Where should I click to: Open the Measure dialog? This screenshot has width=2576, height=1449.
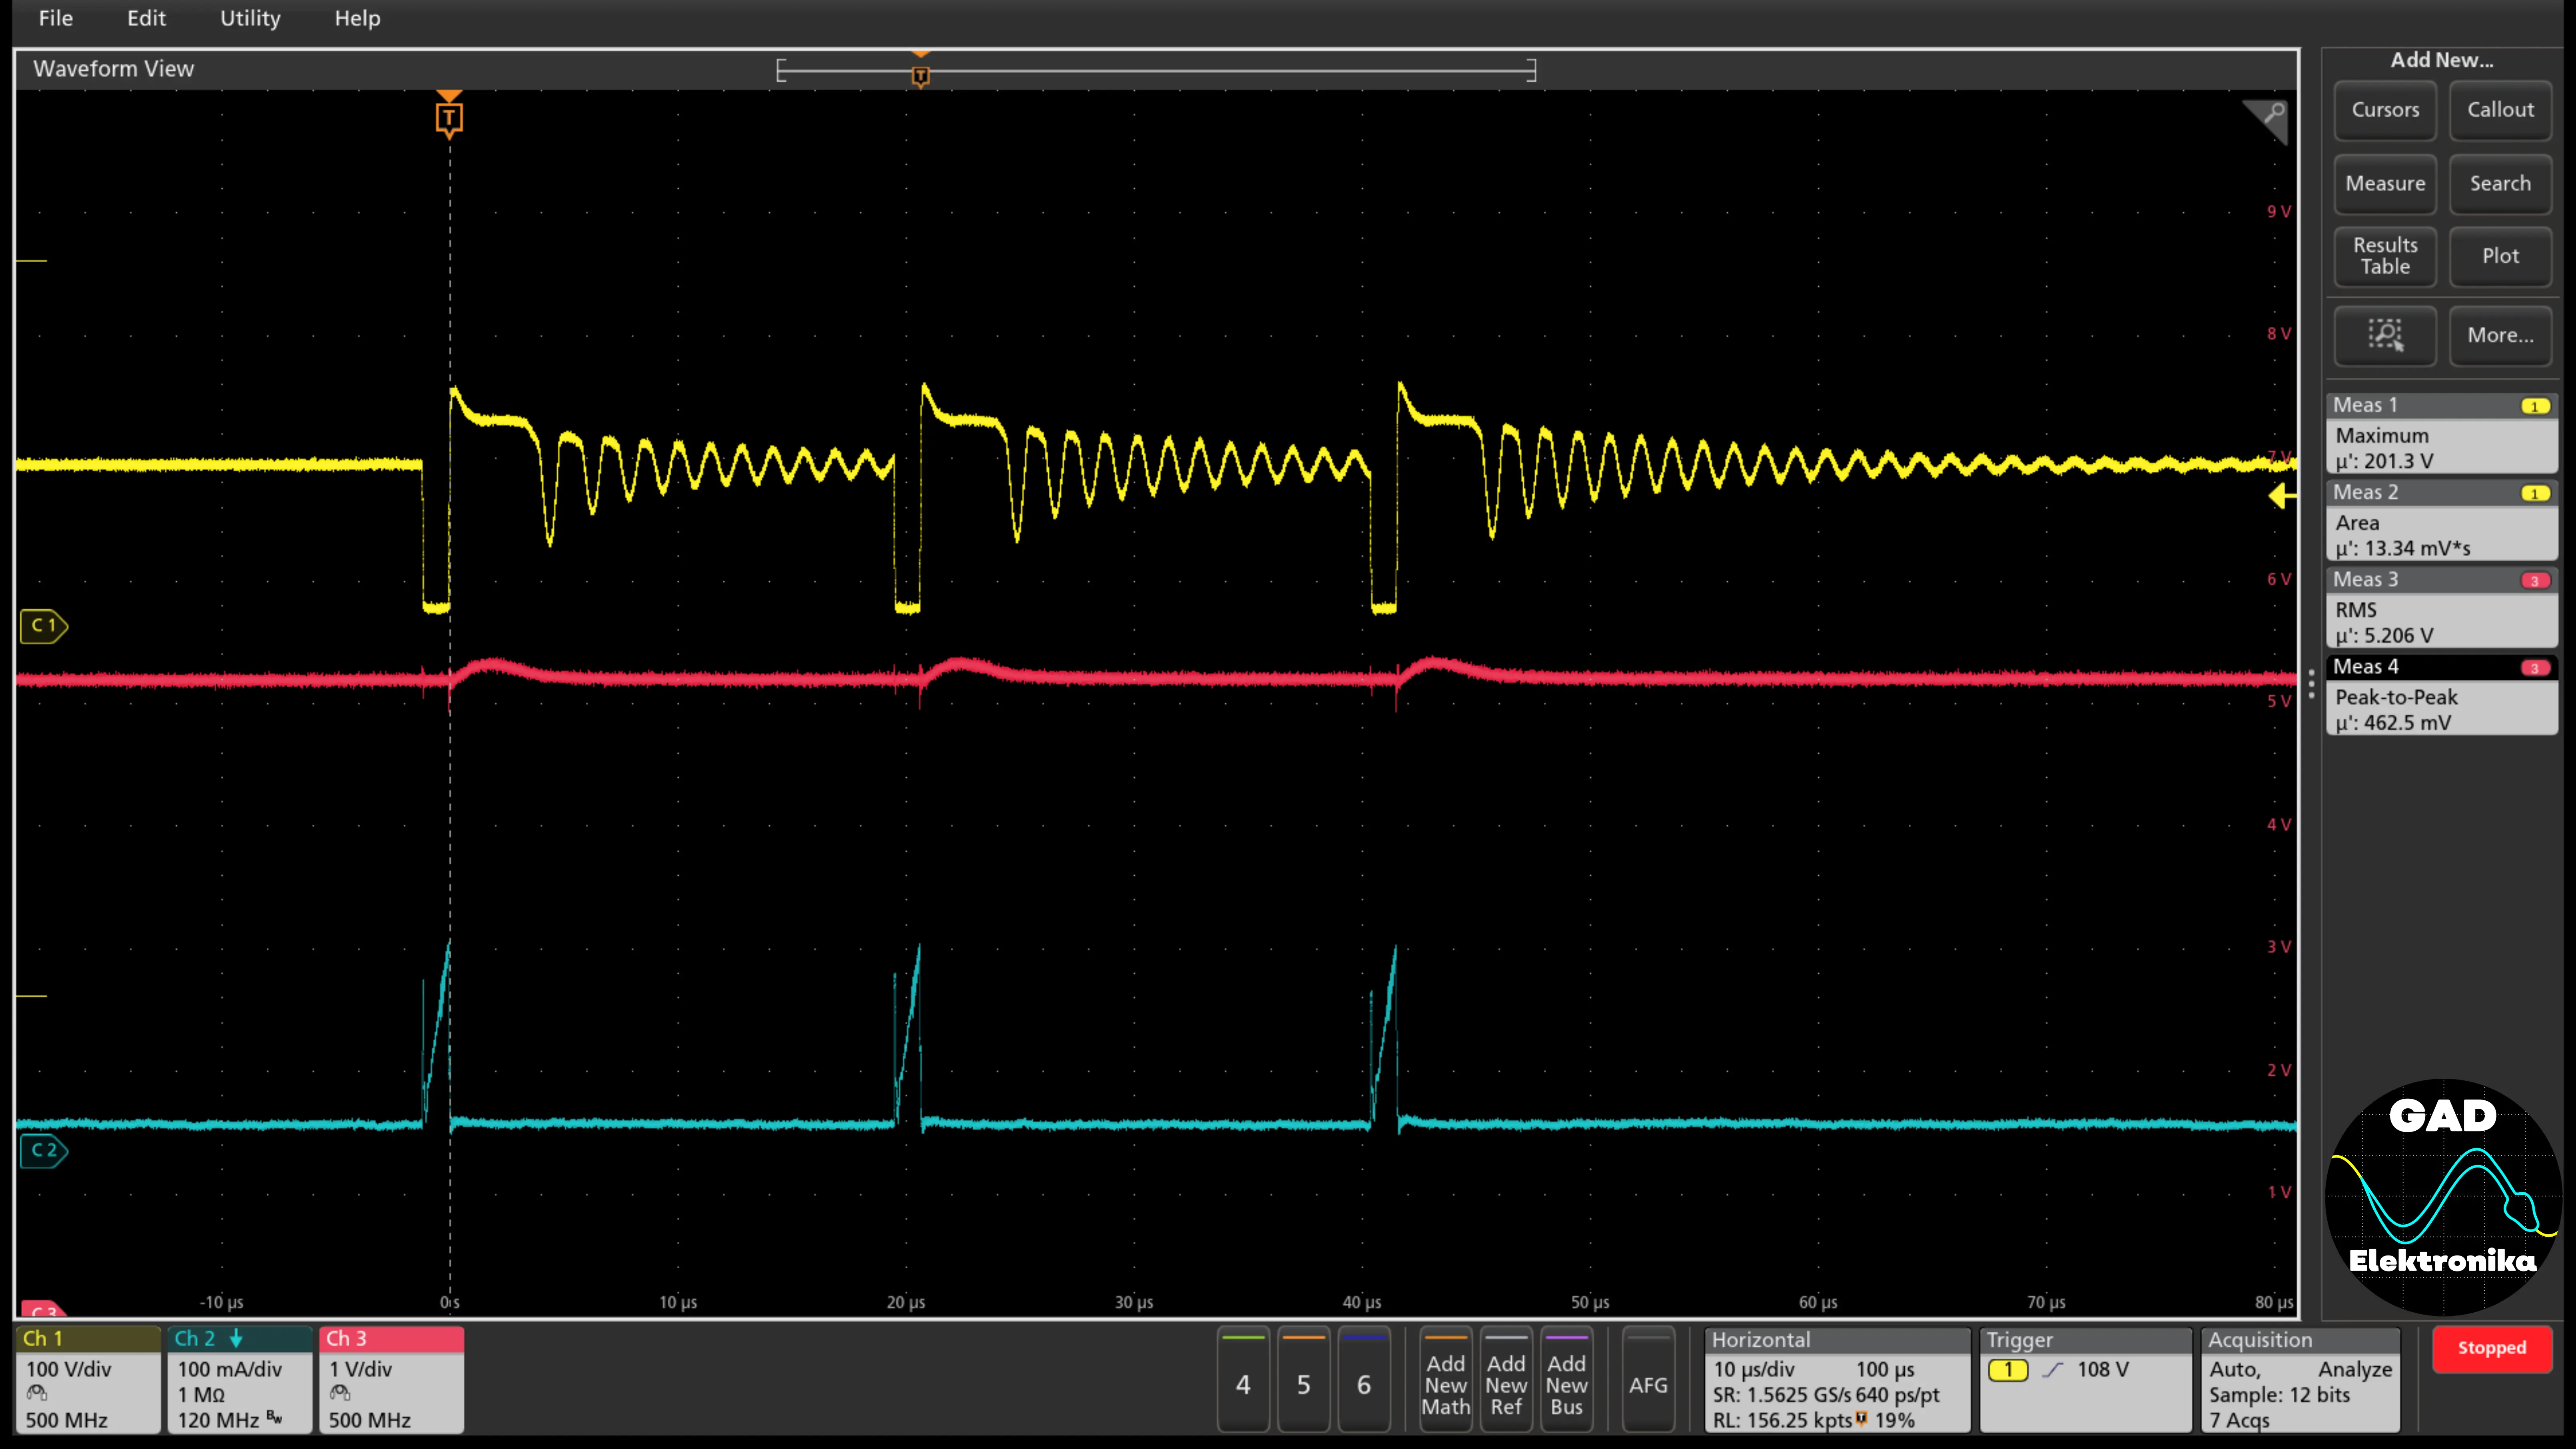pos(2385,184)
